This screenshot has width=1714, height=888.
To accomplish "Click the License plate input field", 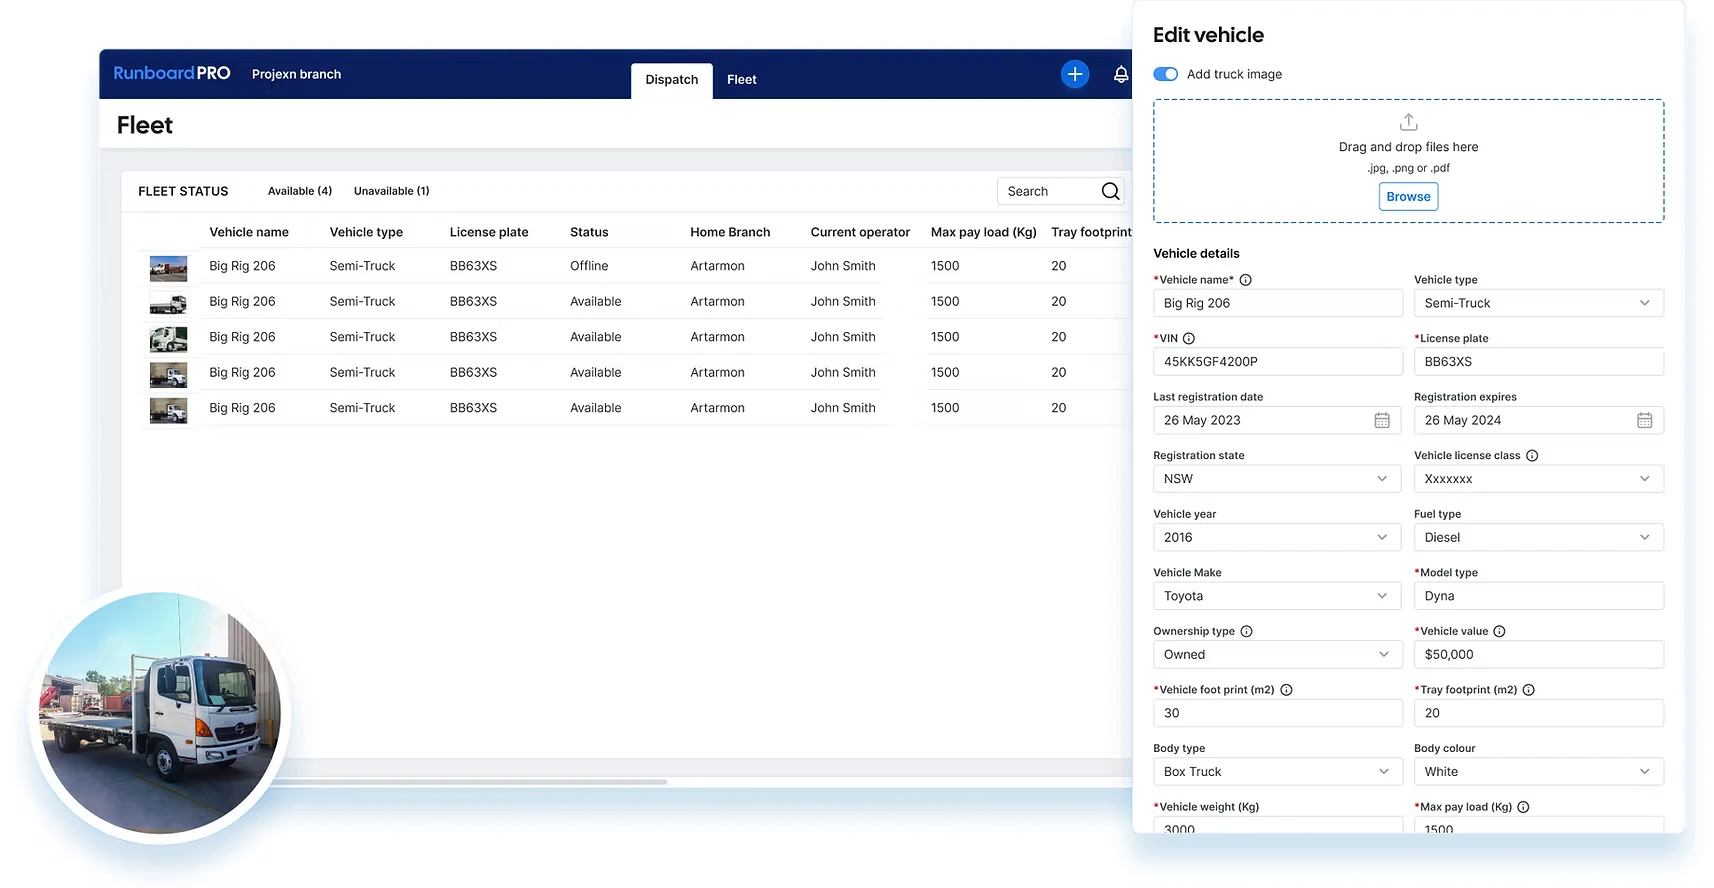I will (x=1538, y=362).
